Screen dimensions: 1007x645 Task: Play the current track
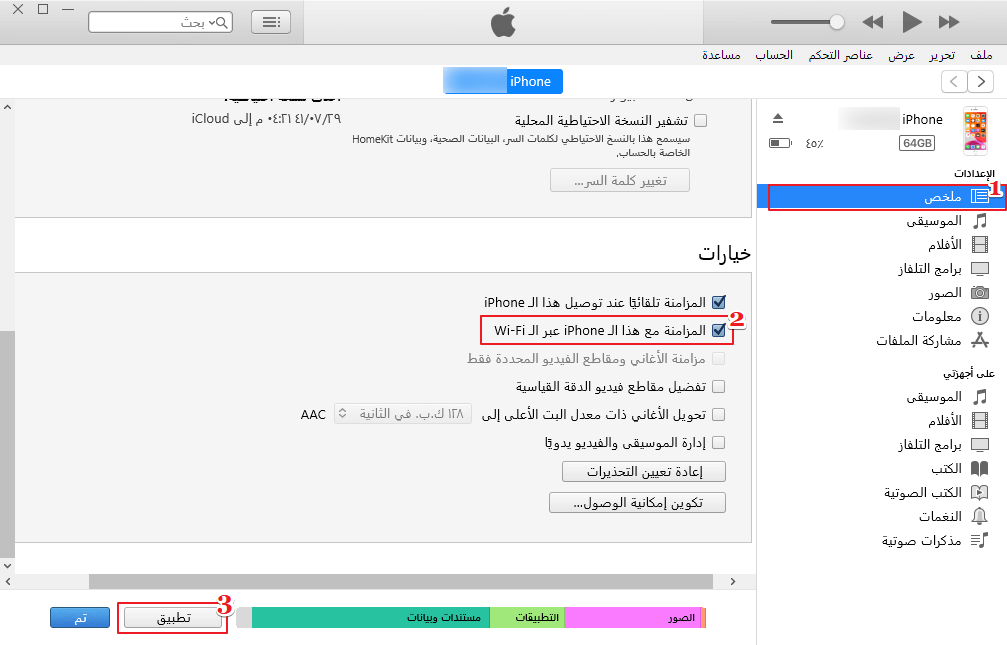coord(911,22)
